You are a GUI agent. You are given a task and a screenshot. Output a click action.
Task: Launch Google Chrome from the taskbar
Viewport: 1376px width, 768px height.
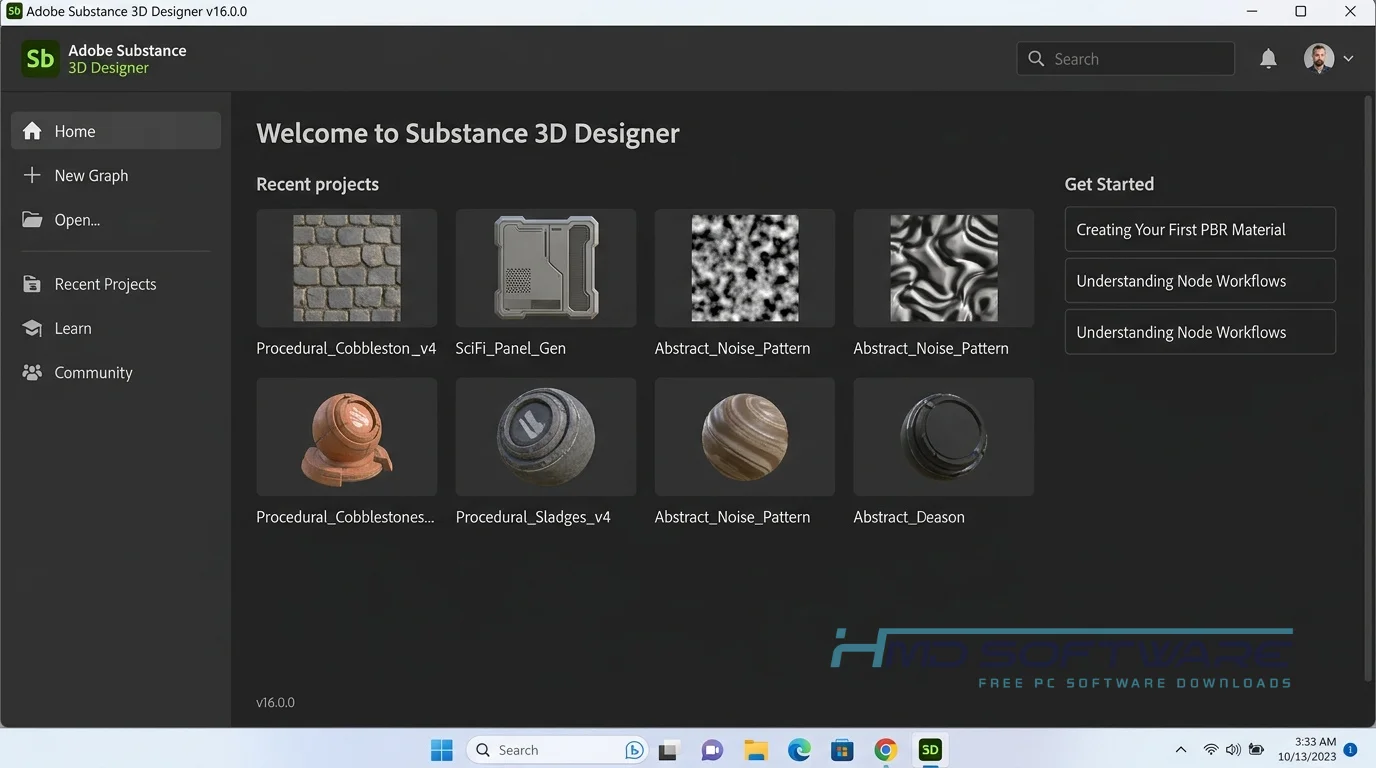click(x=886, y=750)
